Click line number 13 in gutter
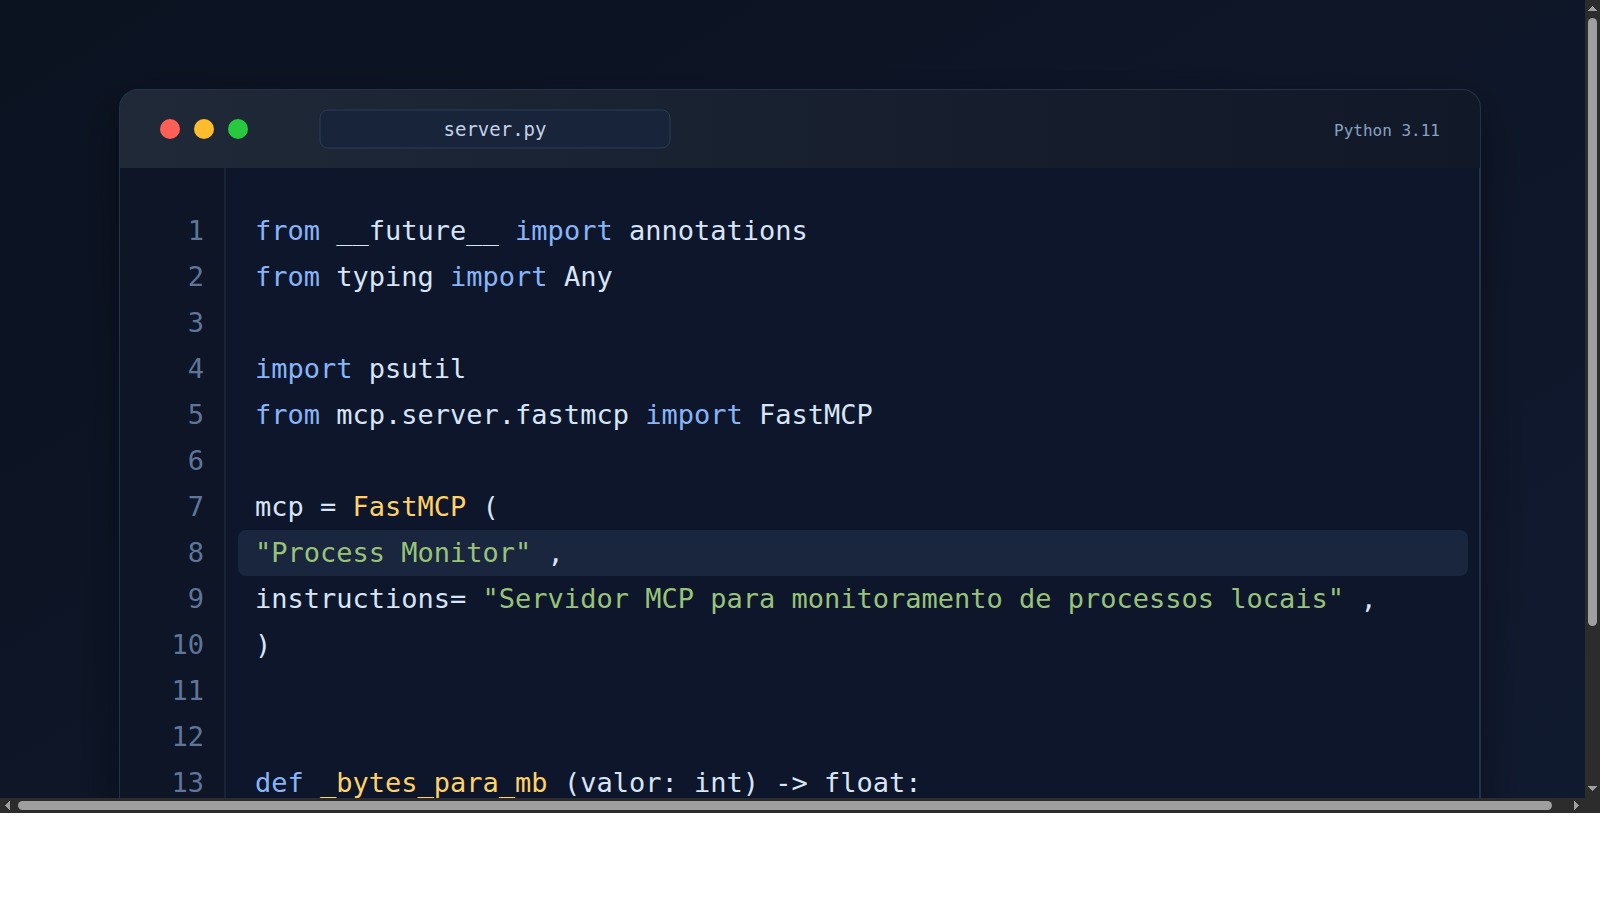Screen dimensions: 1600x900 click(x=188, y=783)
